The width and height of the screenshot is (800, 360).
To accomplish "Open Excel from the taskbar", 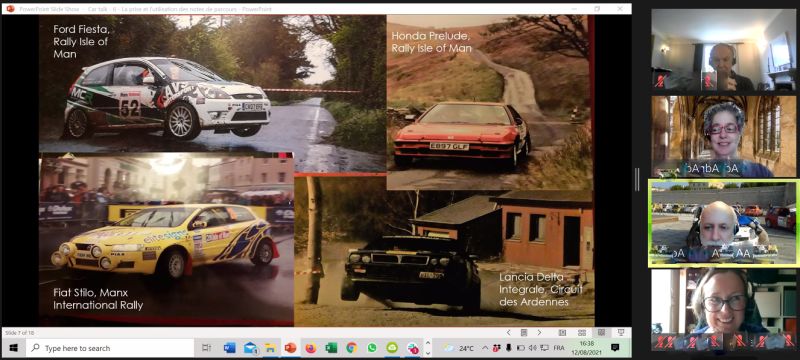I will click(331, 348).
